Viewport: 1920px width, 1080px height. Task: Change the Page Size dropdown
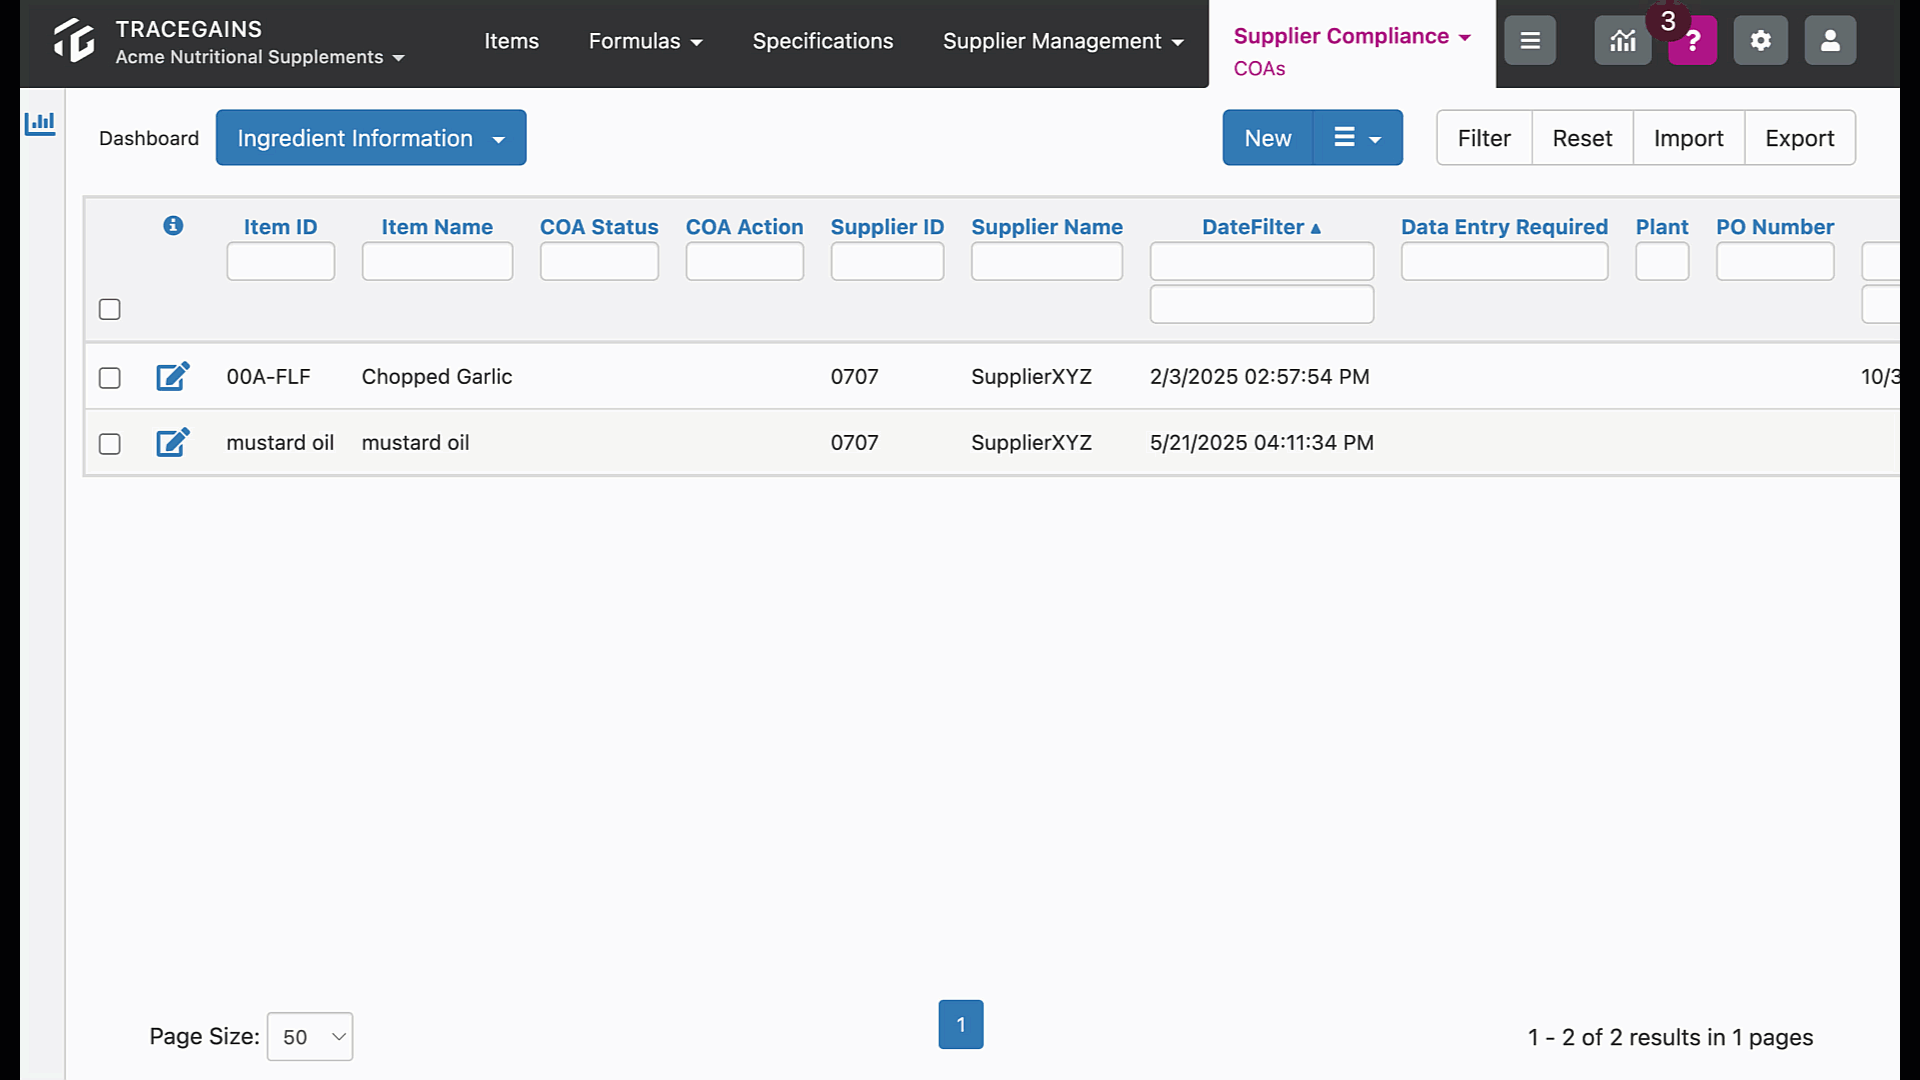(x=309, y=1037)
